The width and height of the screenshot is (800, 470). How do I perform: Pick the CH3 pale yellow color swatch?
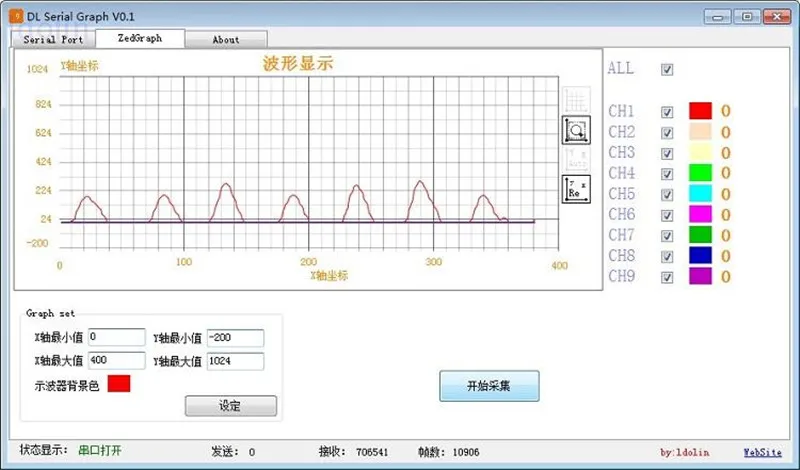coord(700,152)
